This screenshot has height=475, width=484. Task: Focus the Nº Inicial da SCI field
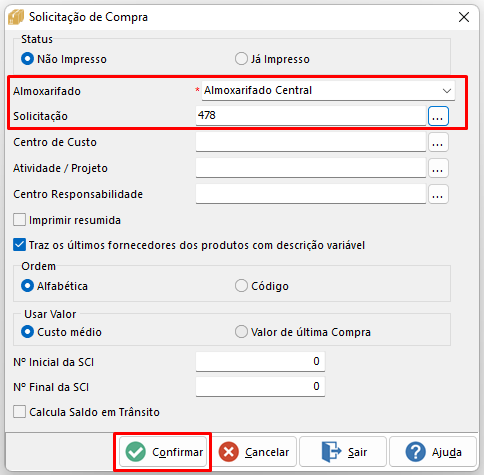260,362
